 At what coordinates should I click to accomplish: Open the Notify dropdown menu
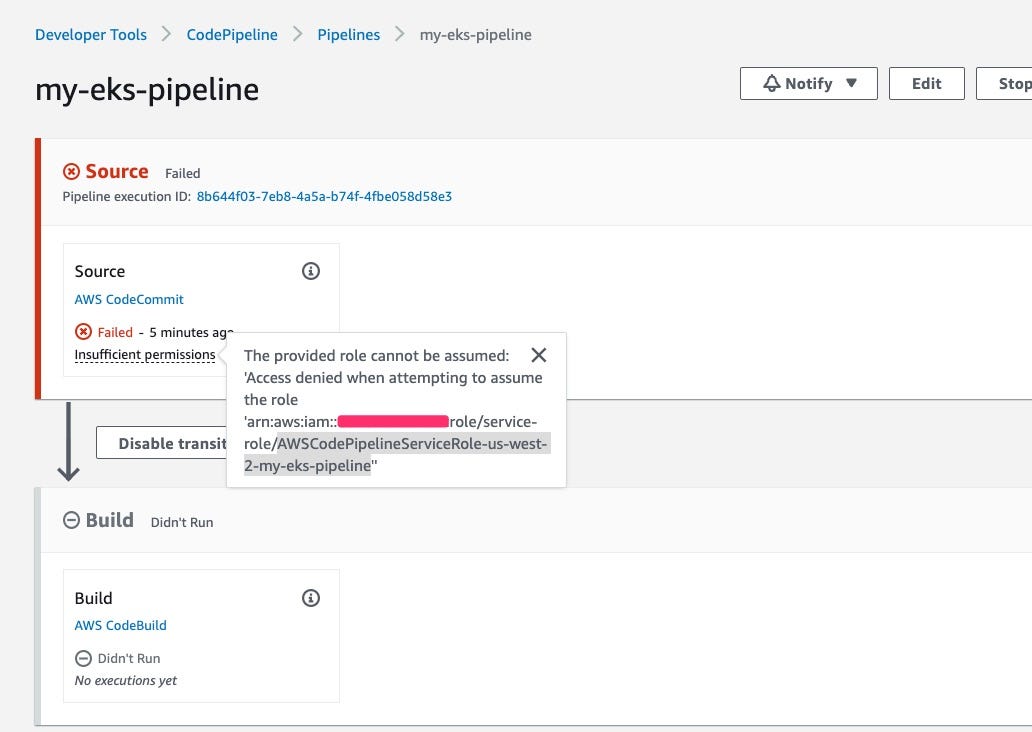tap(808, 84)
